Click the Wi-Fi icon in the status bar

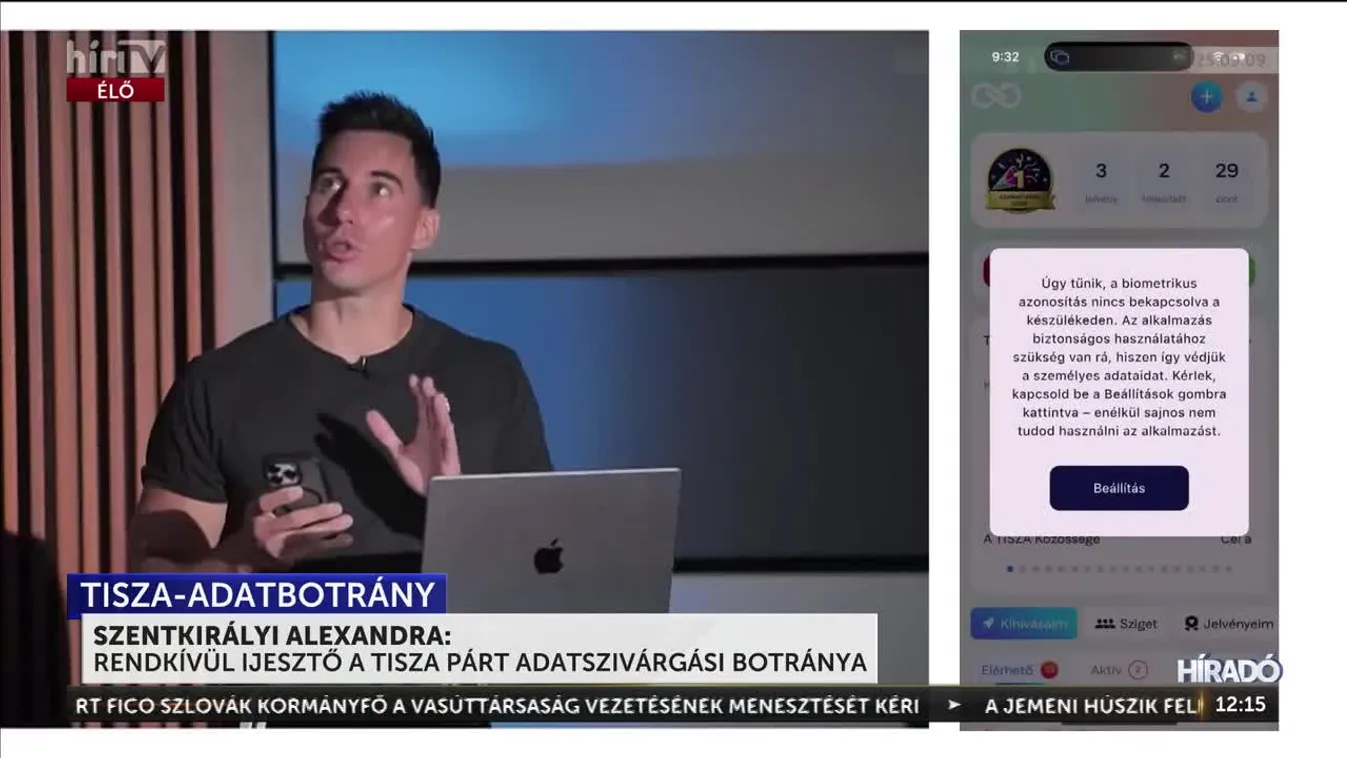coord(1220,57)
